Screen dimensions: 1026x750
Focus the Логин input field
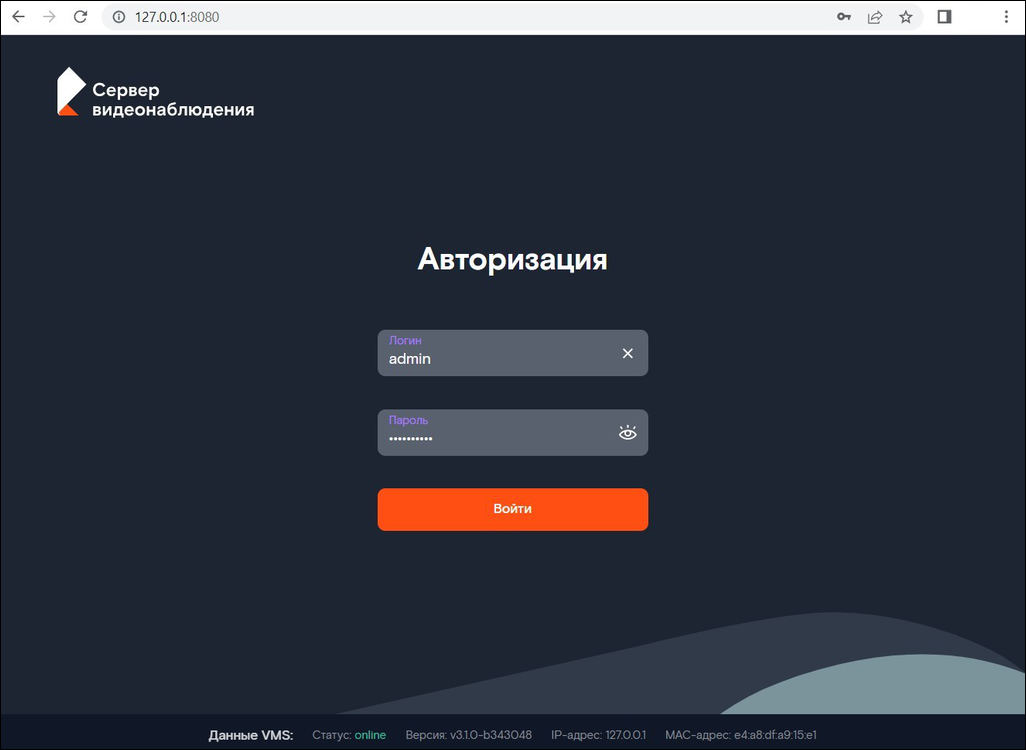512,353
